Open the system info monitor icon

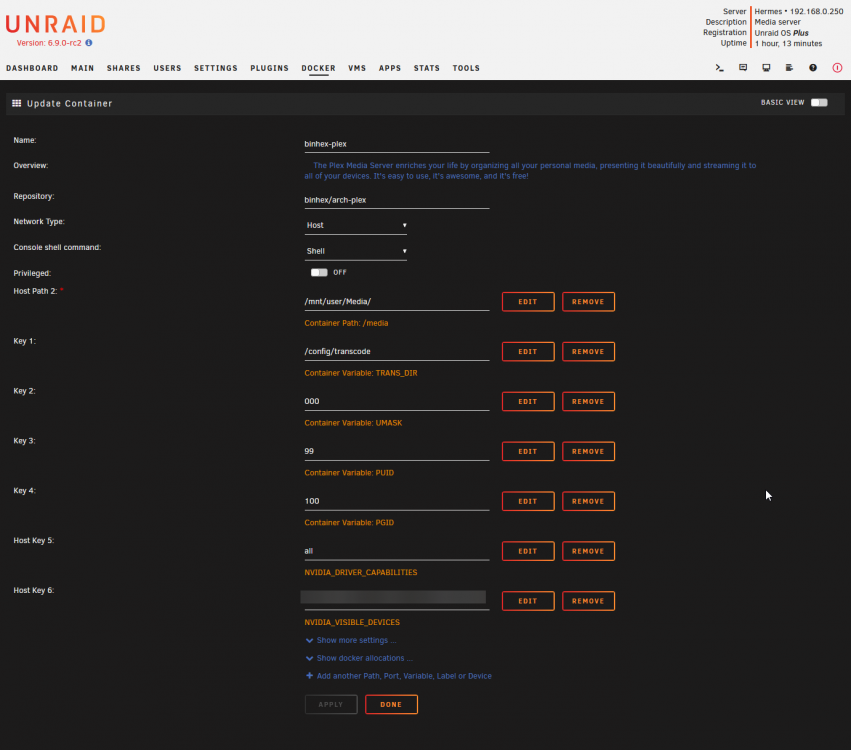tap(766, 68)
